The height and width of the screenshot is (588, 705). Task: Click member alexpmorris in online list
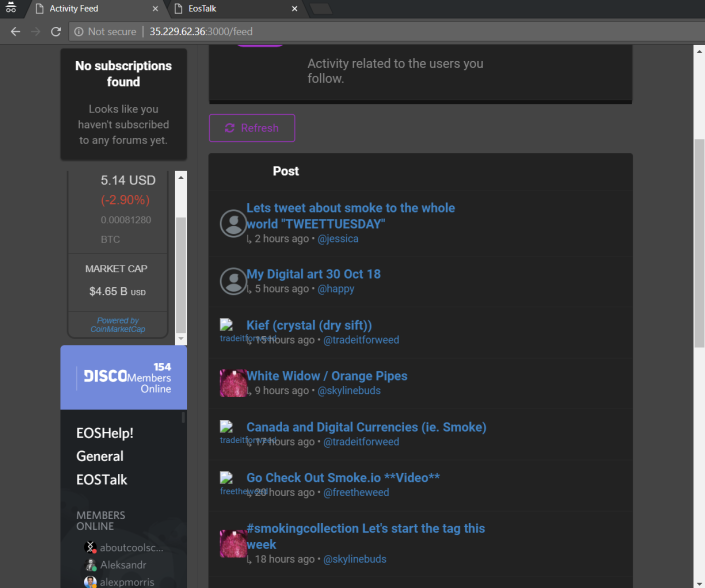point(127,582)
